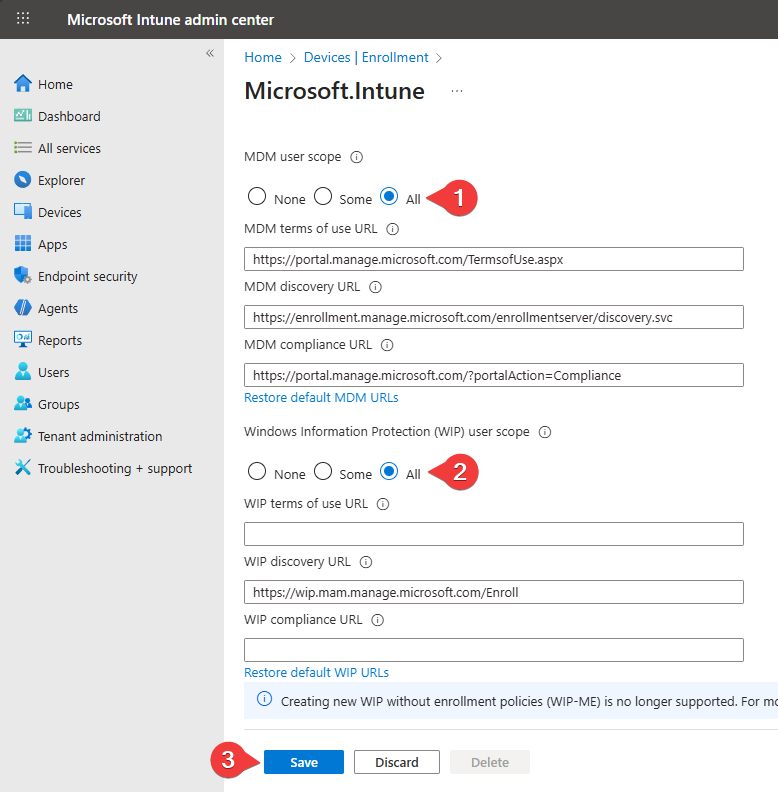Open Home in the sidebar menu

[x=55, y=84]
